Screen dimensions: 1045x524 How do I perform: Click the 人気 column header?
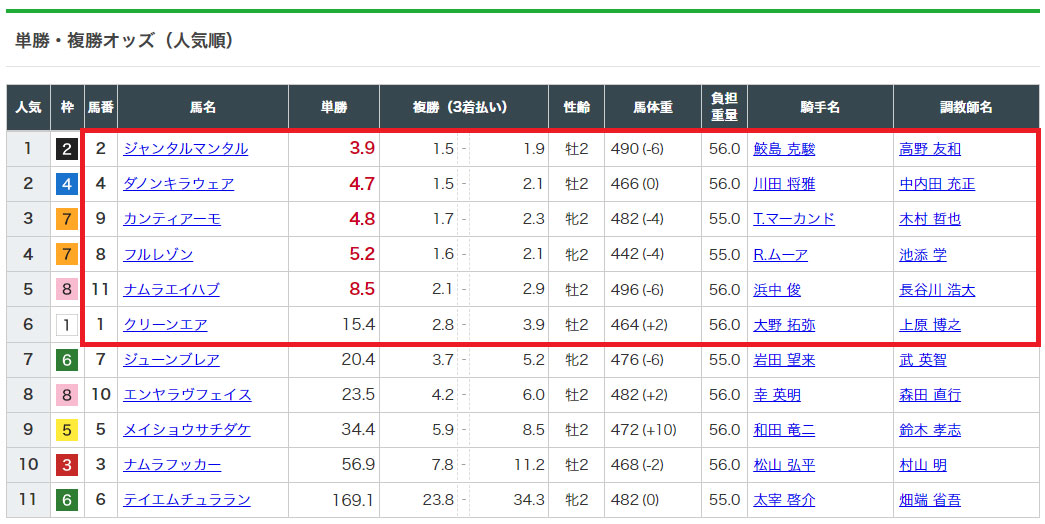pyautogui.click(x=28, y=107)
